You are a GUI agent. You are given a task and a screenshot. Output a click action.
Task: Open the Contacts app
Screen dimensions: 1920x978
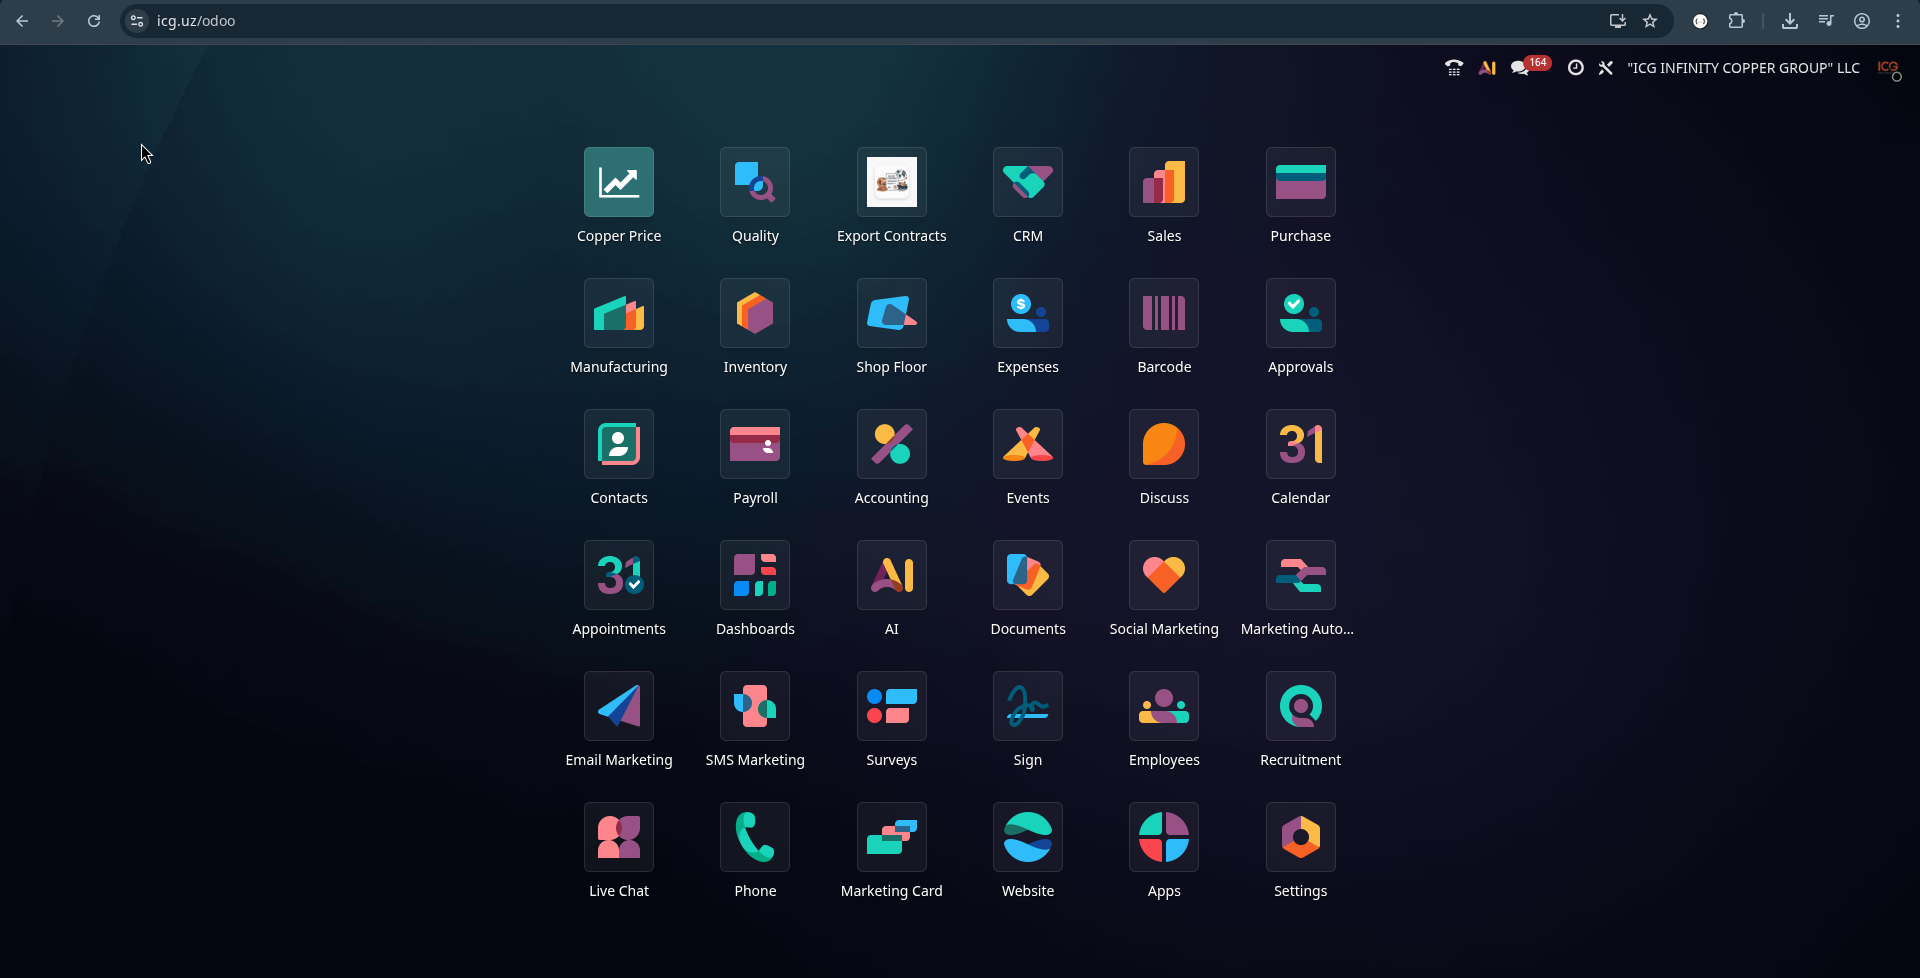click(x=619, y=444)
